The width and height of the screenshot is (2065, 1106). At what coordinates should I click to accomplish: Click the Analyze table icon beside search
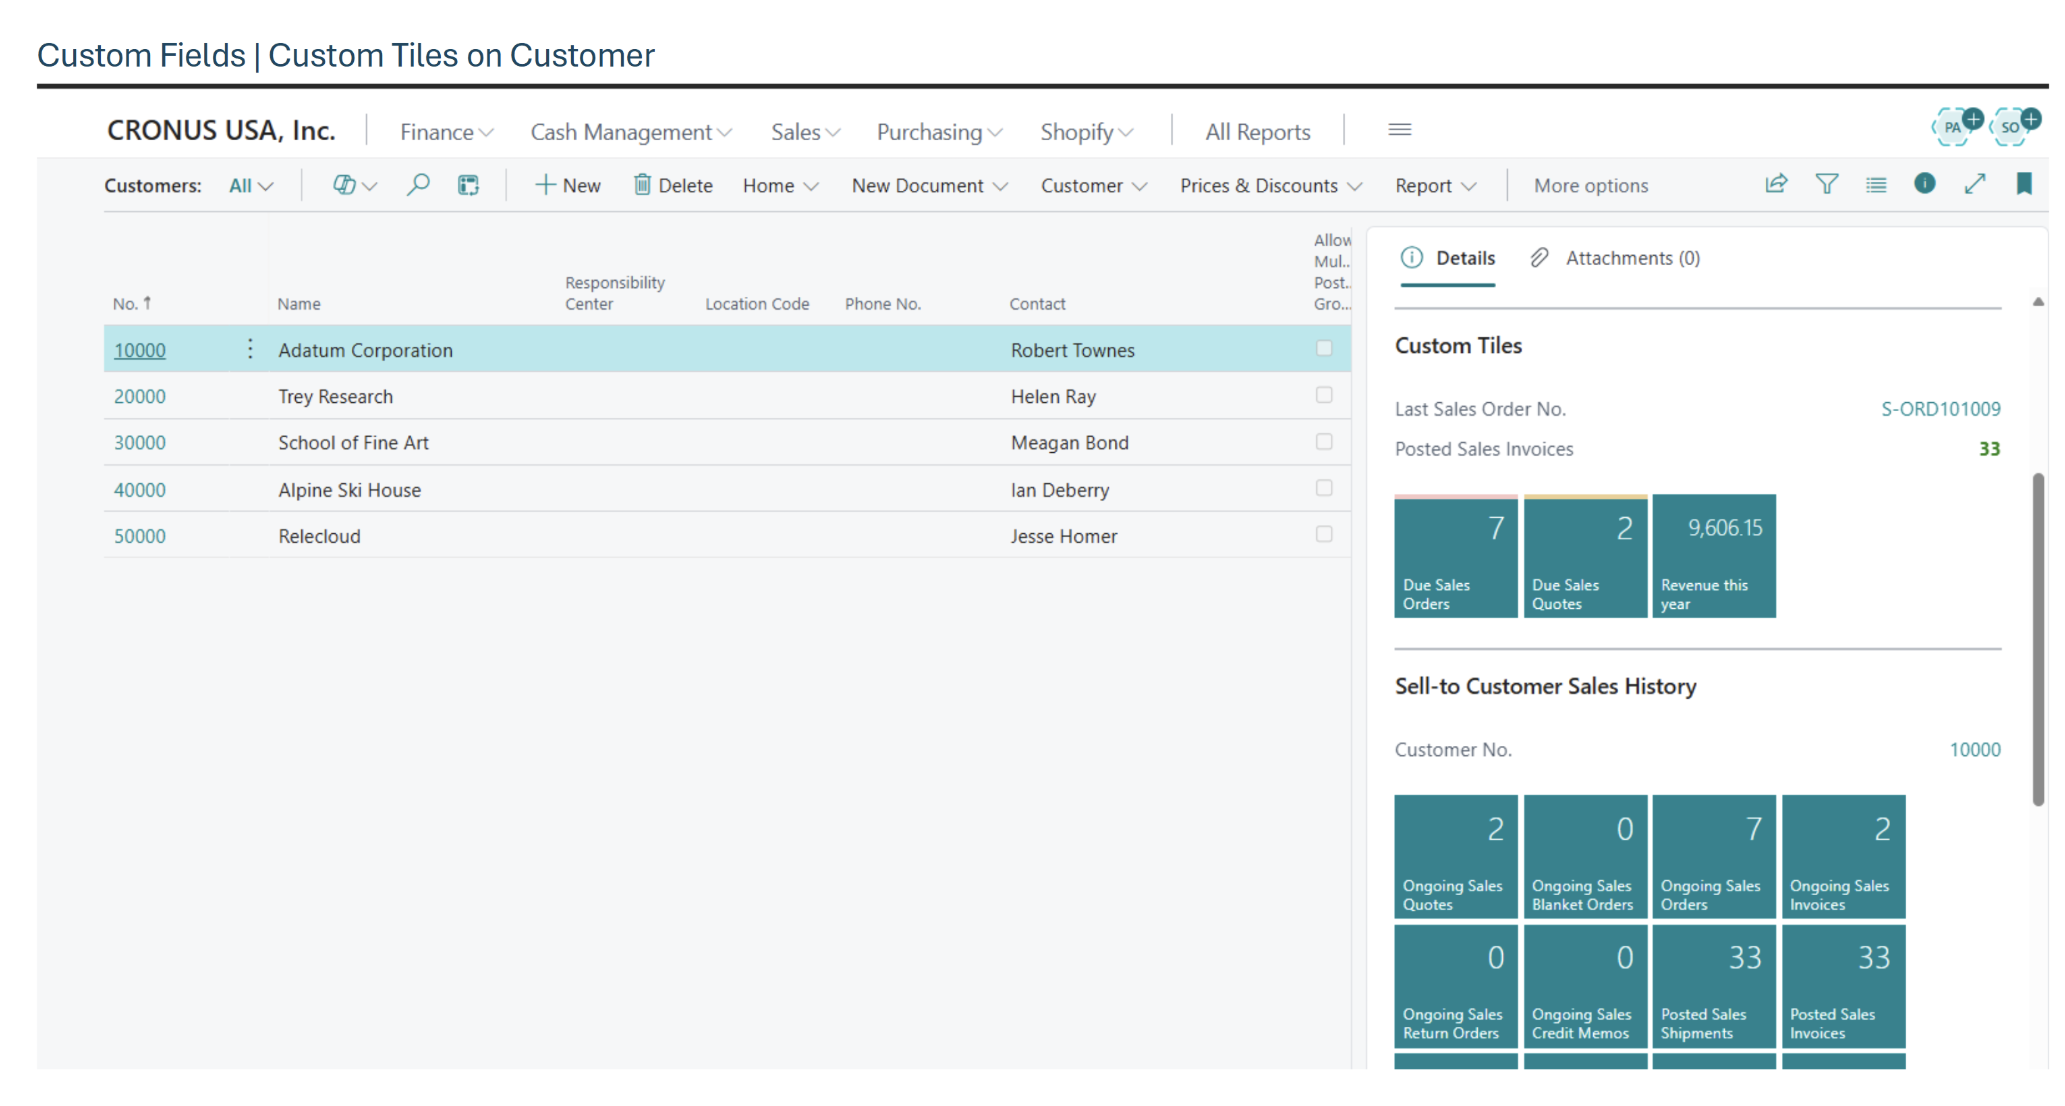[x=468, y=185]
